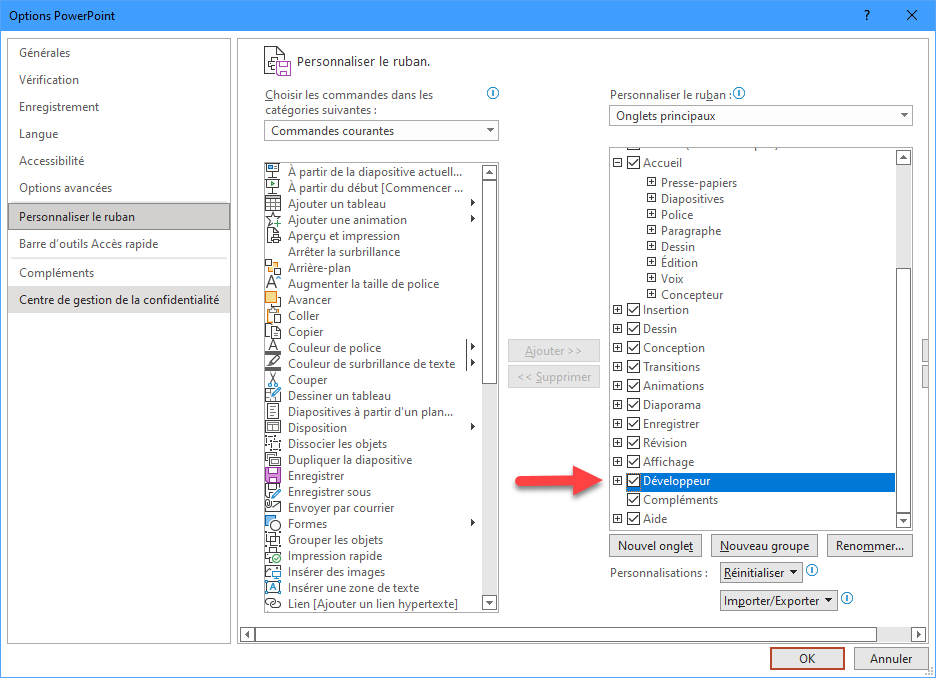Toggle the Insertion checkbox
Image resolution: width=936 pixels, height=678 pixels.
pos(633,310)
